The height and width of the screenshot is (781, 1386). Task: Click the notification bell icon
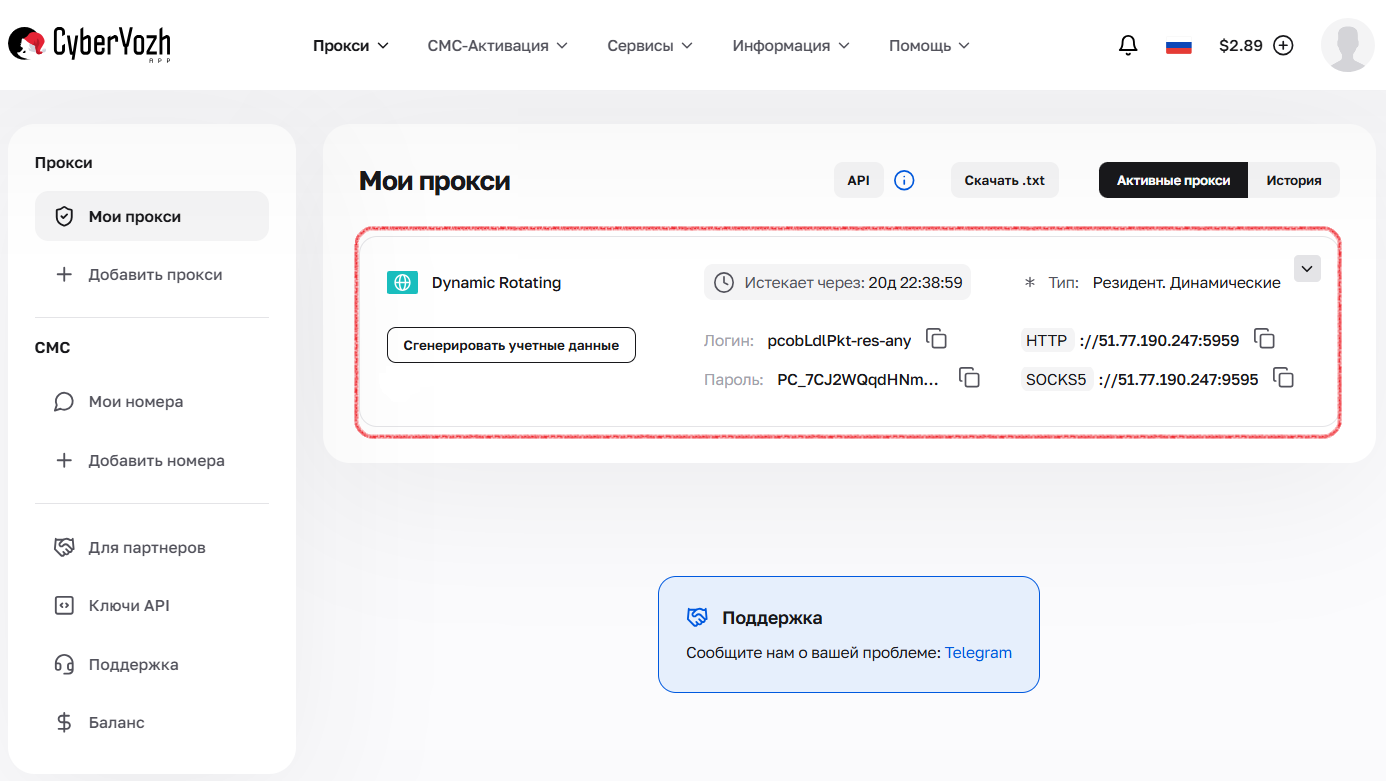coord(1128,45)
